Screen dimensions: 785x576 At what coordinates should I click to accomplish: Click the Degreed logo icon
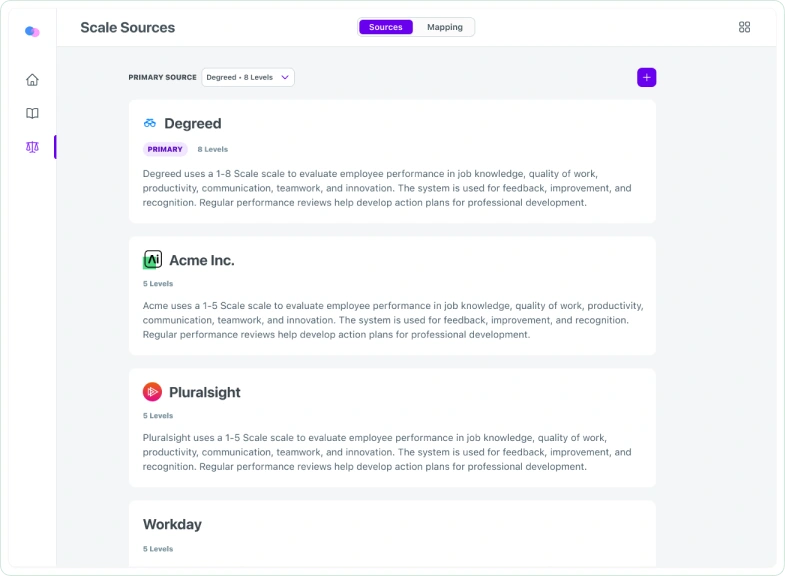pos(150,123)
